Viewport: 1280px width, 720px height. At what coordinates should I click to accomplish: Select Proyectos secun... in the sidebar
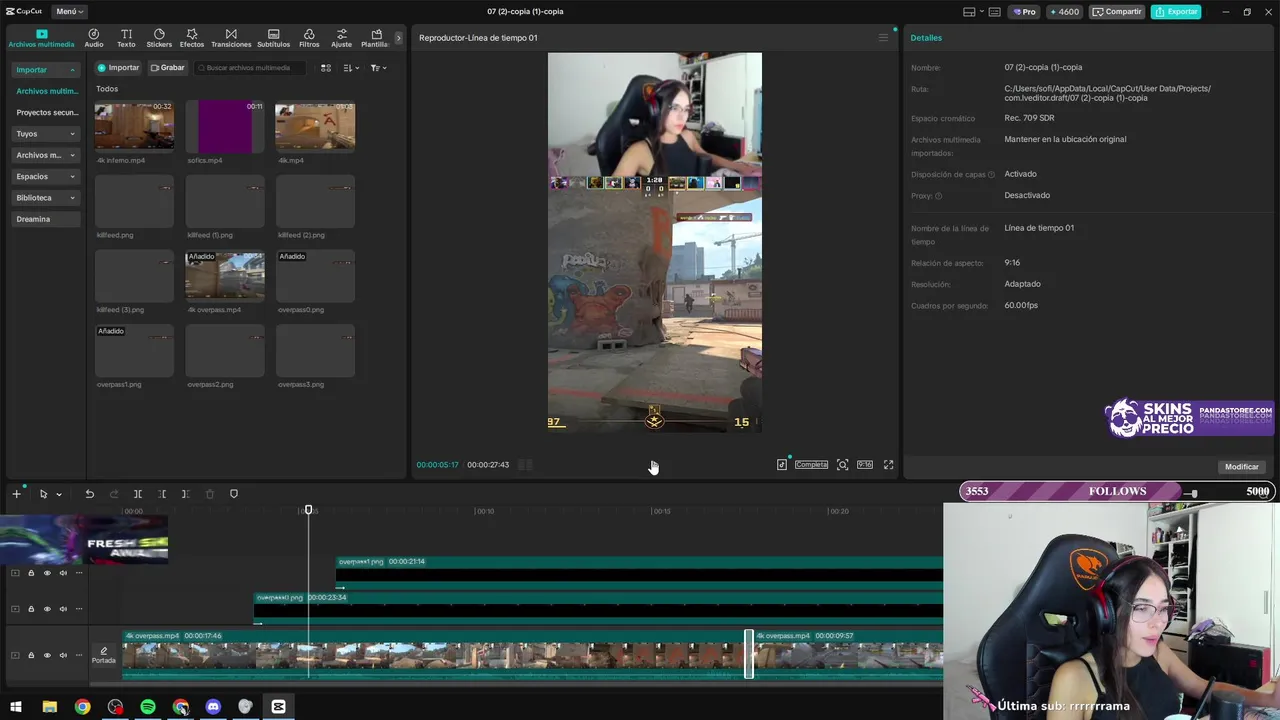coord(47,113)
